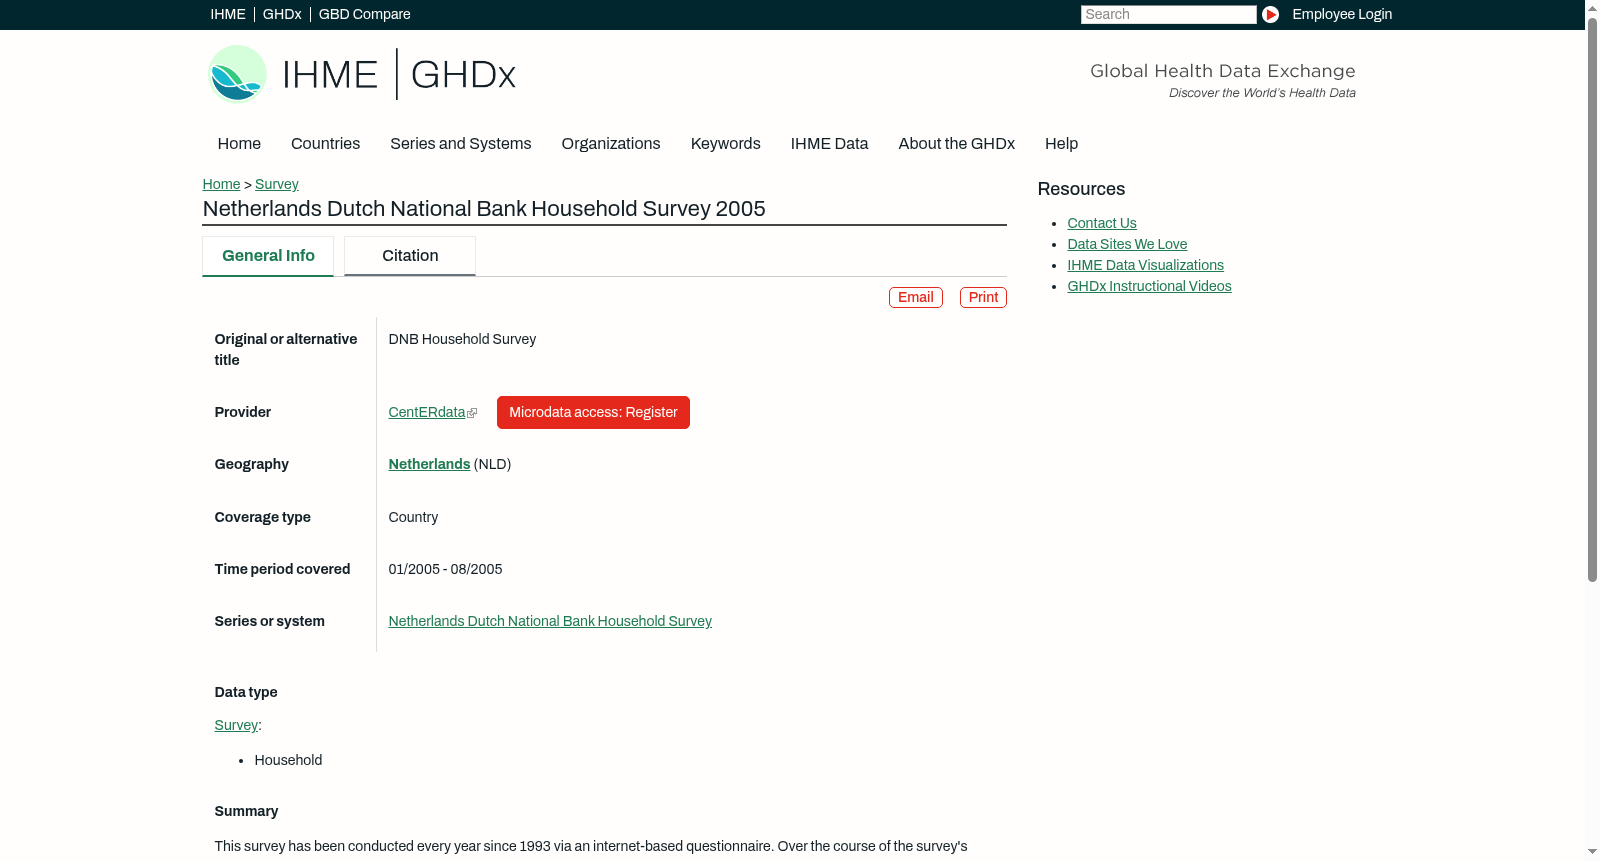The image size is (1600, 861).
Task: Open the IHME link in top bar
Action: (228, 14)
